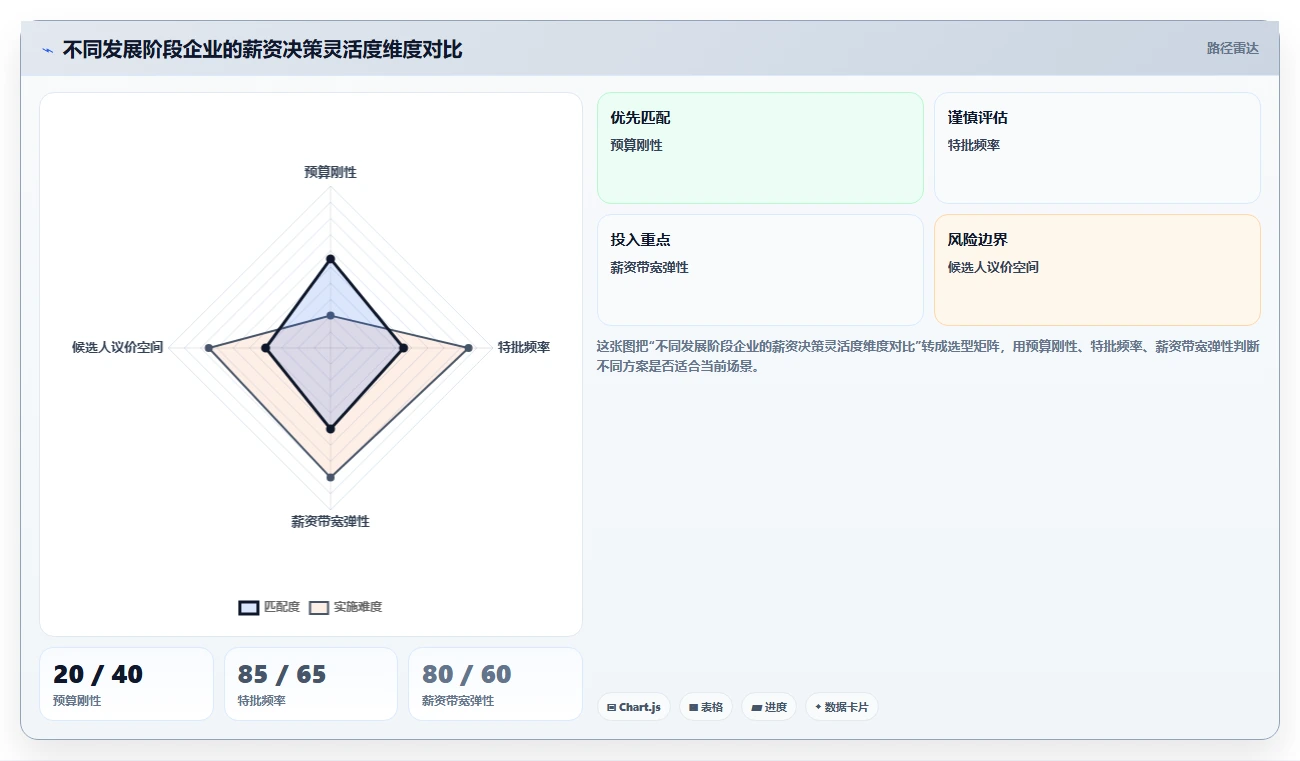1300x761 pixels.
Task: Click the 匹配度 data point on 薪资带宽弹性 axis
Action: pos(330,429)
